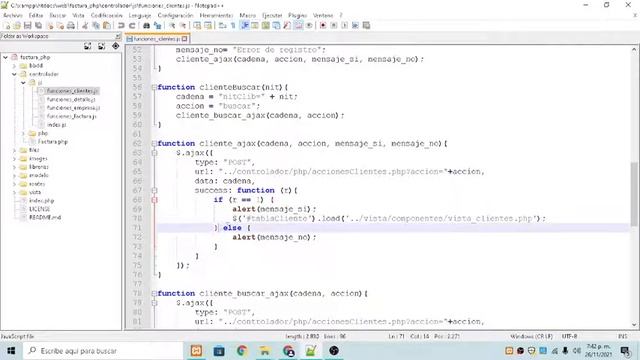The height and width of the screenshot is (360, 640).
Task: Expand the php folder under controlador
Action: tap(23, 133)
